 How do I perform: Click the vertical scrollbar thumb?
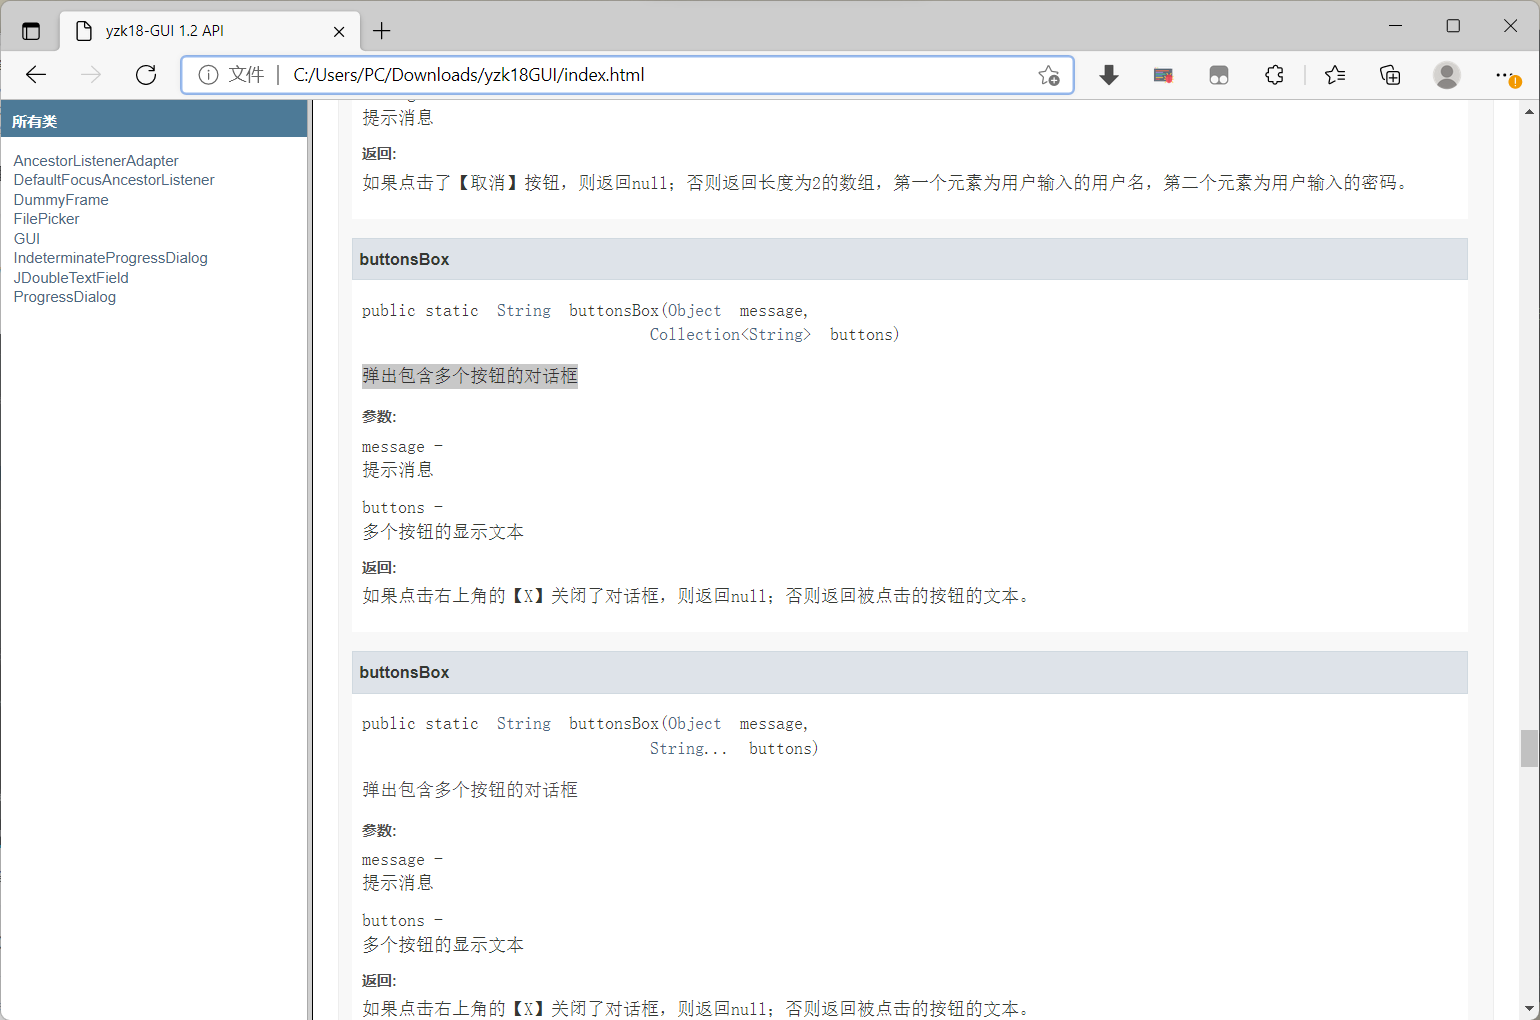pos(1530,748)
